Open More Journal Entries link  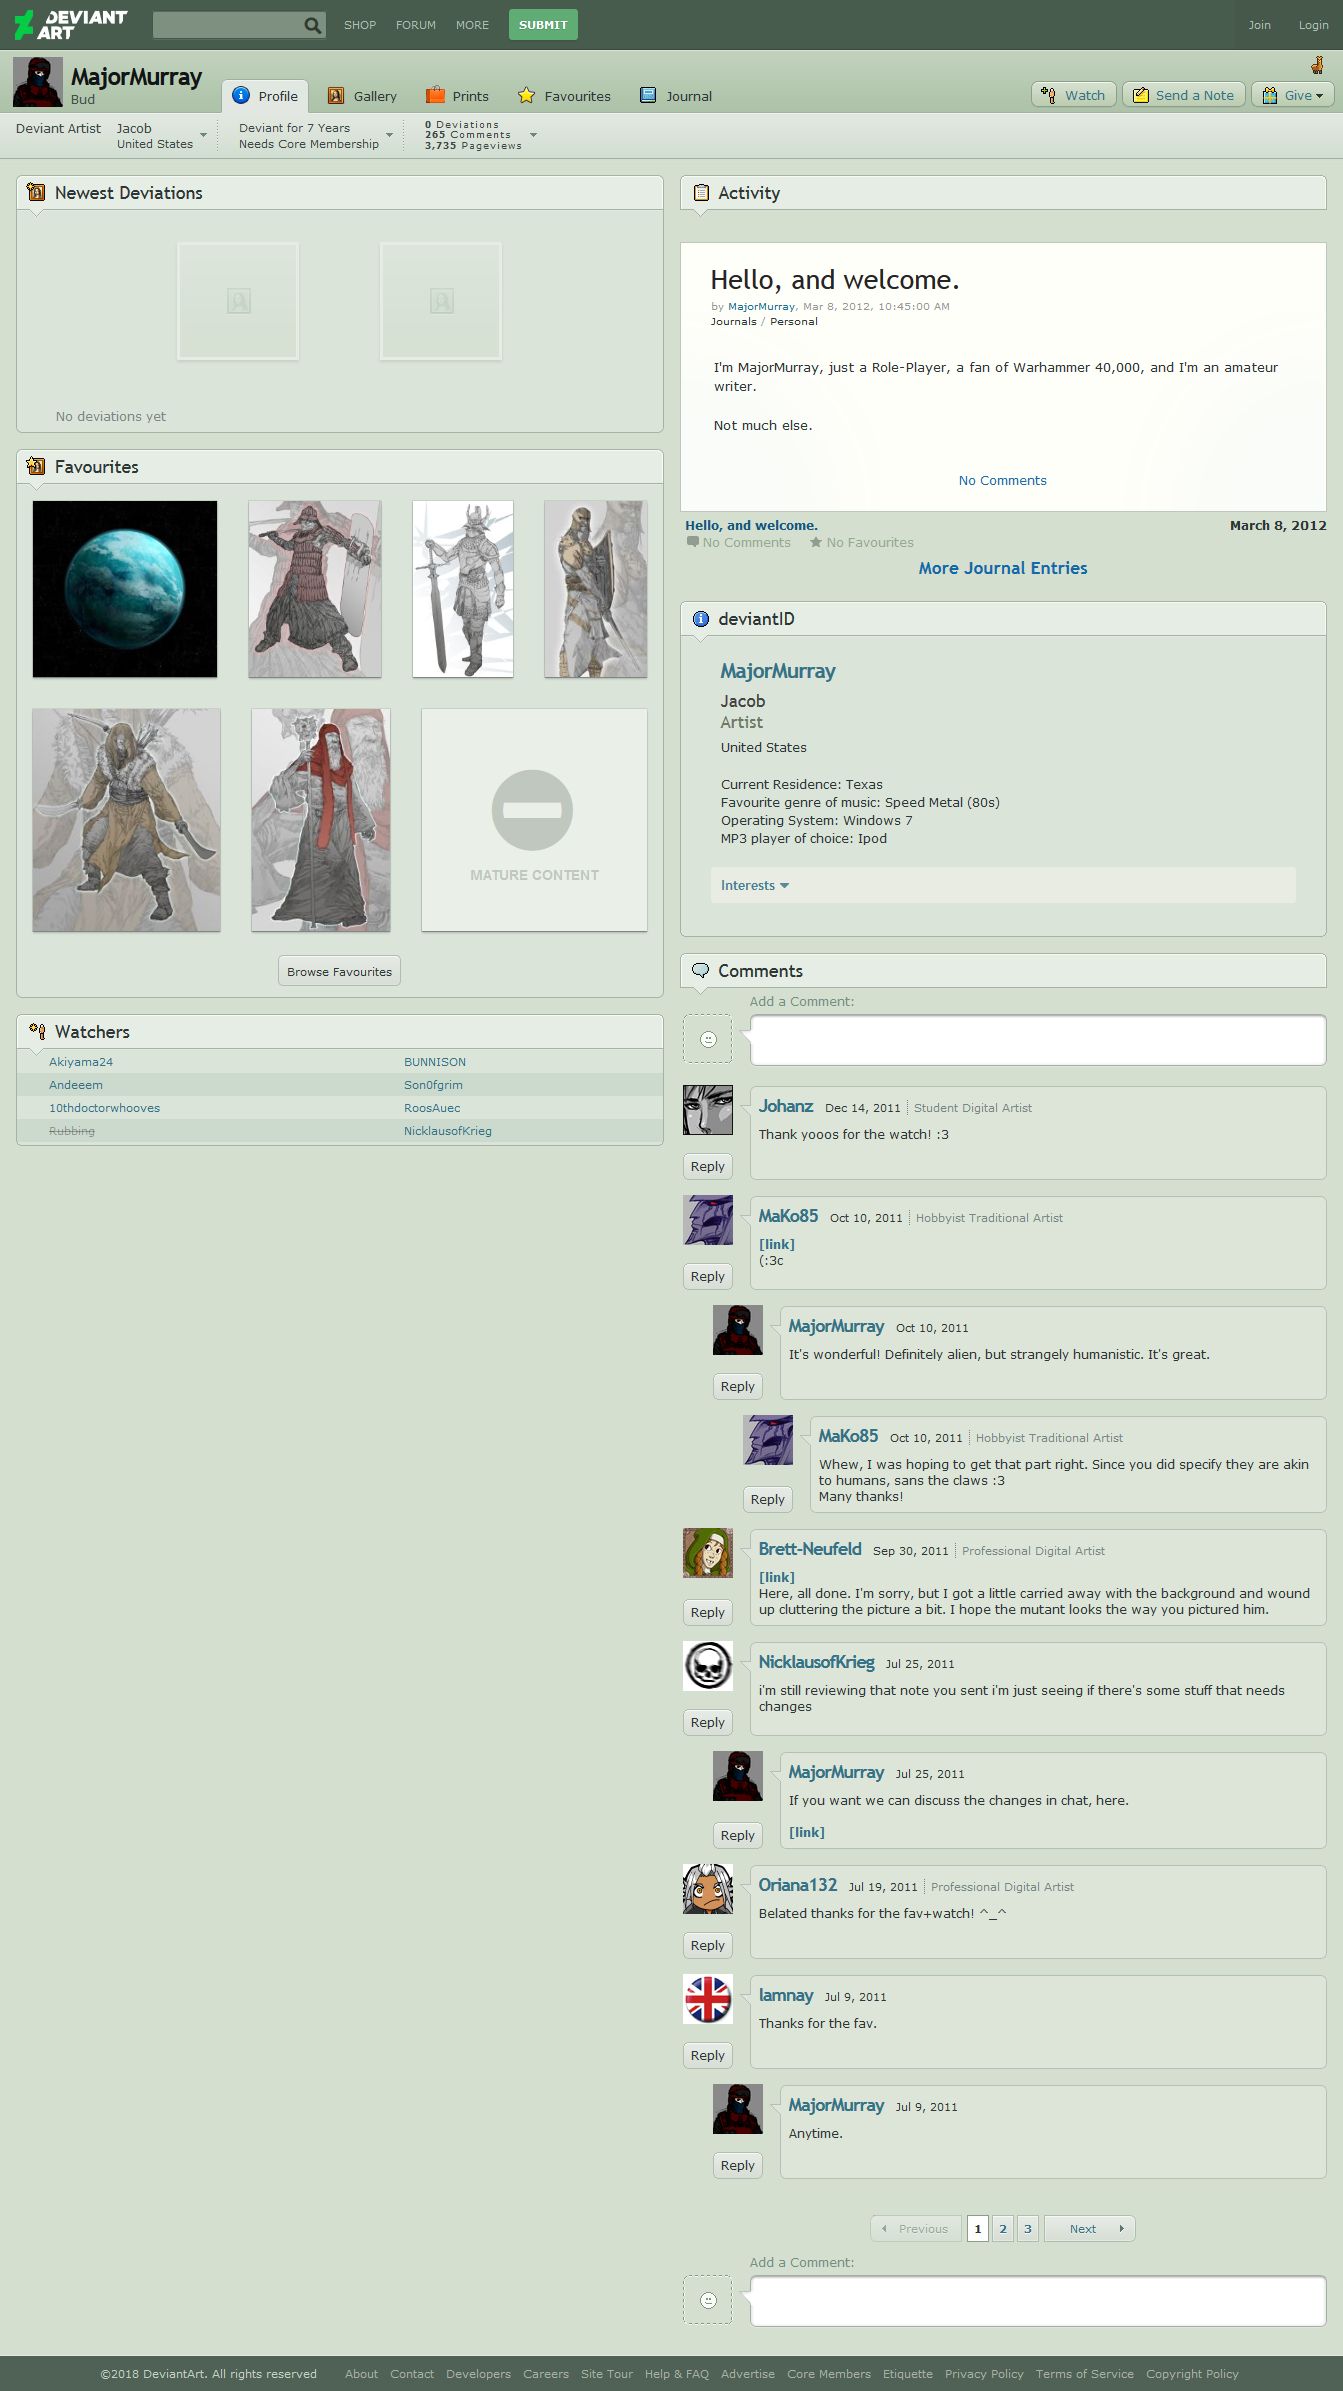pos(1002,568)
